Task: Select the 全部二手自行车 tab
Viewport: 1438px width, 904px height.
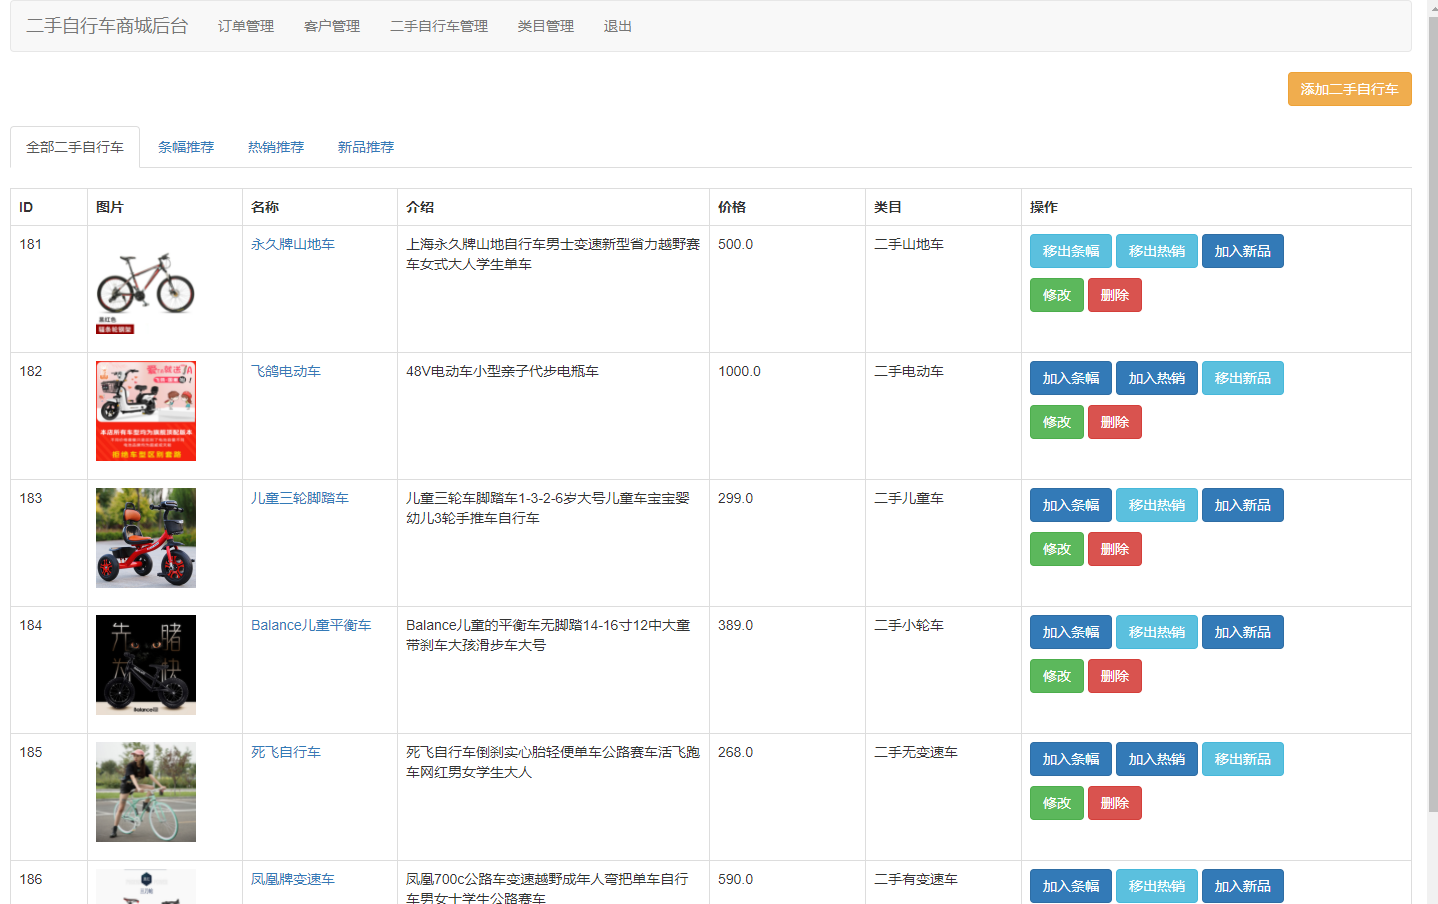Action: (75, 146)
